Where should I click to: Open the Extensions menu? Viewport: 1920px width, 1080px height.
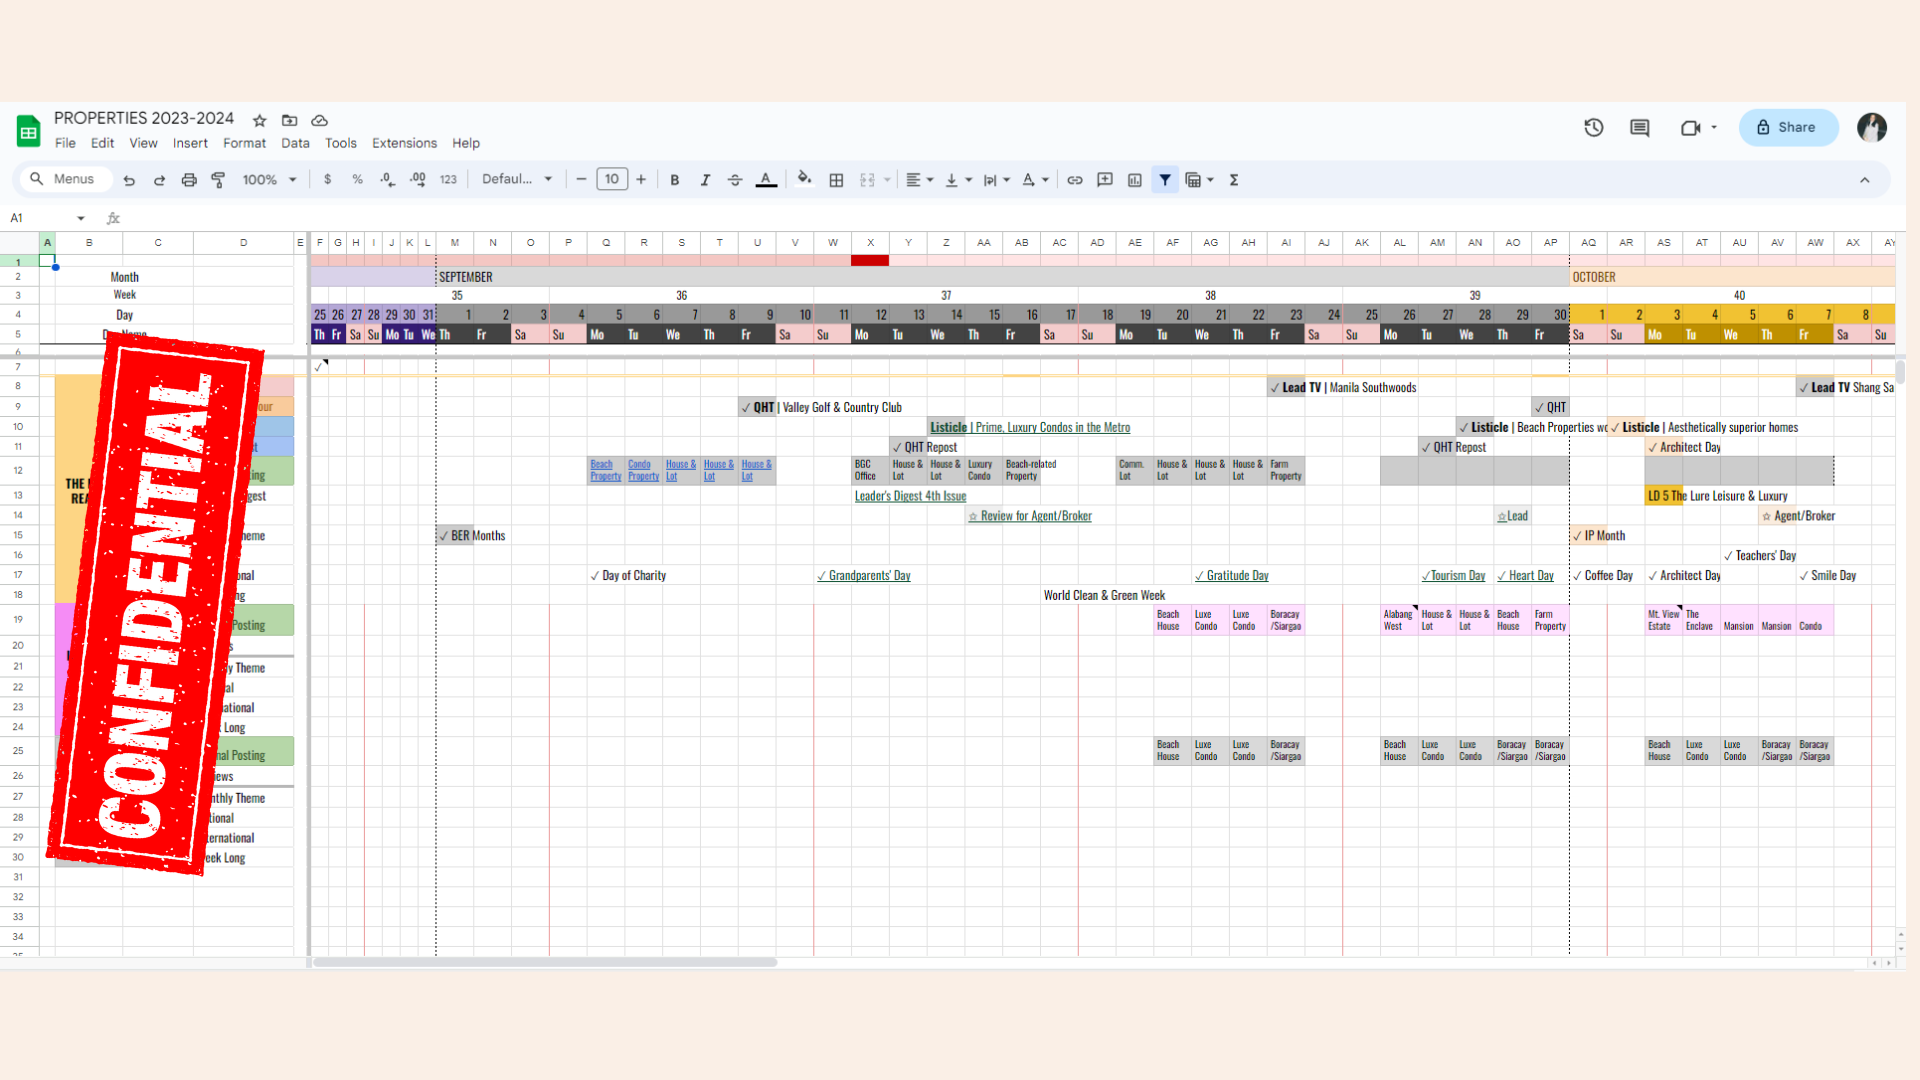tap(404, 143)
